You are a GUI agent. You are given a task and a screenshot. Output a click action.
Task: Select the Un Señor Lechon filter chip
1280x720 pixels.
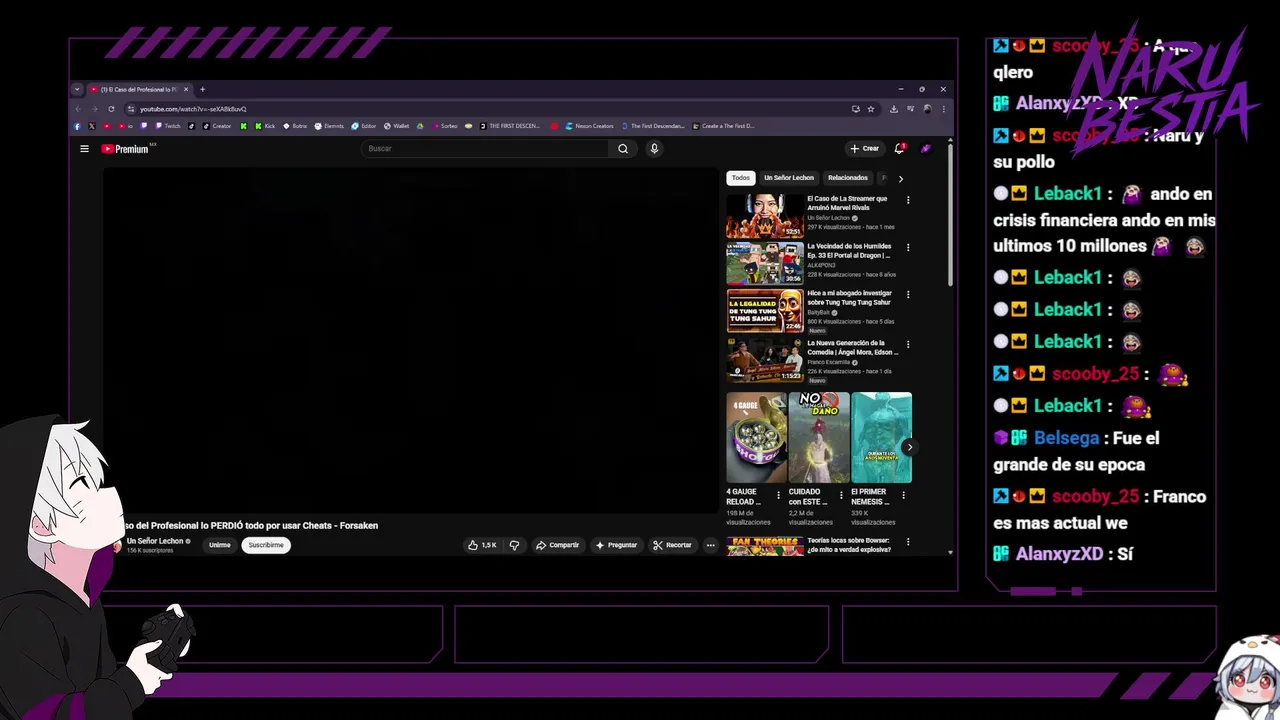[789, 178]
